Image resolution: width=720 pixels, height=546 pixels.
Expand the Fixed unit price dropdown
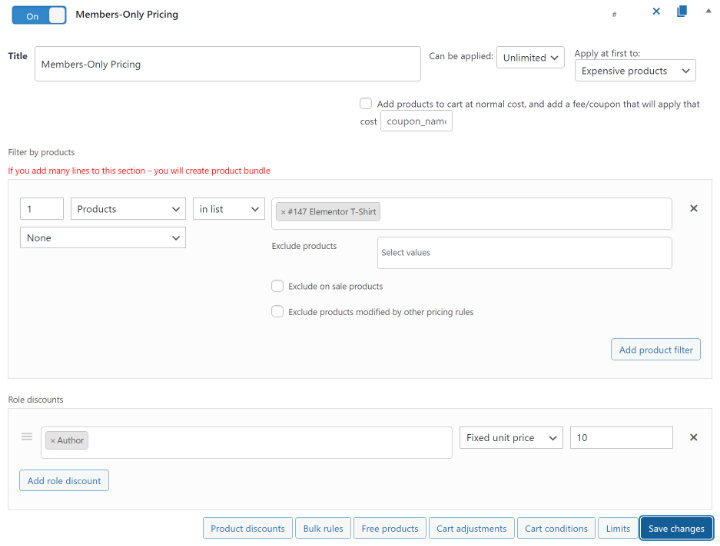pos(511,437)
